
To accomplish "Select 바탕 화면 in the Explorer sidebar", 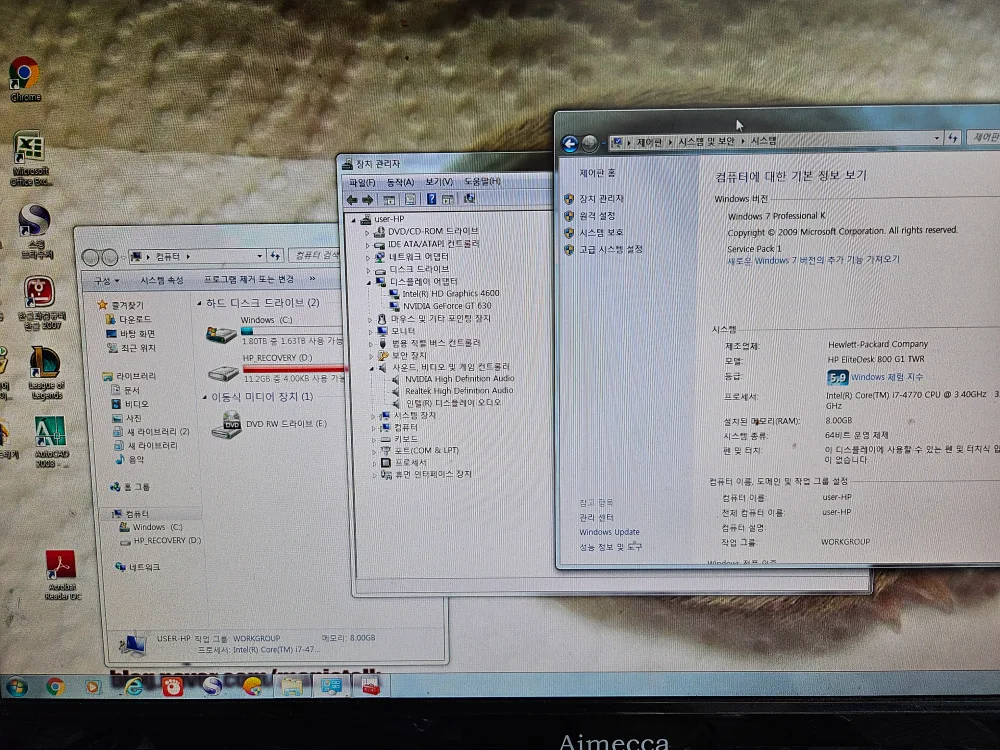I will [138, 334].
